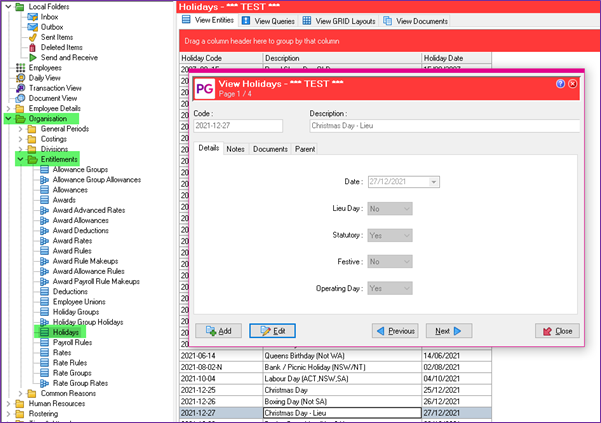
Task: Collapse the Organisation tree node
Action: [x=9, y=119]
